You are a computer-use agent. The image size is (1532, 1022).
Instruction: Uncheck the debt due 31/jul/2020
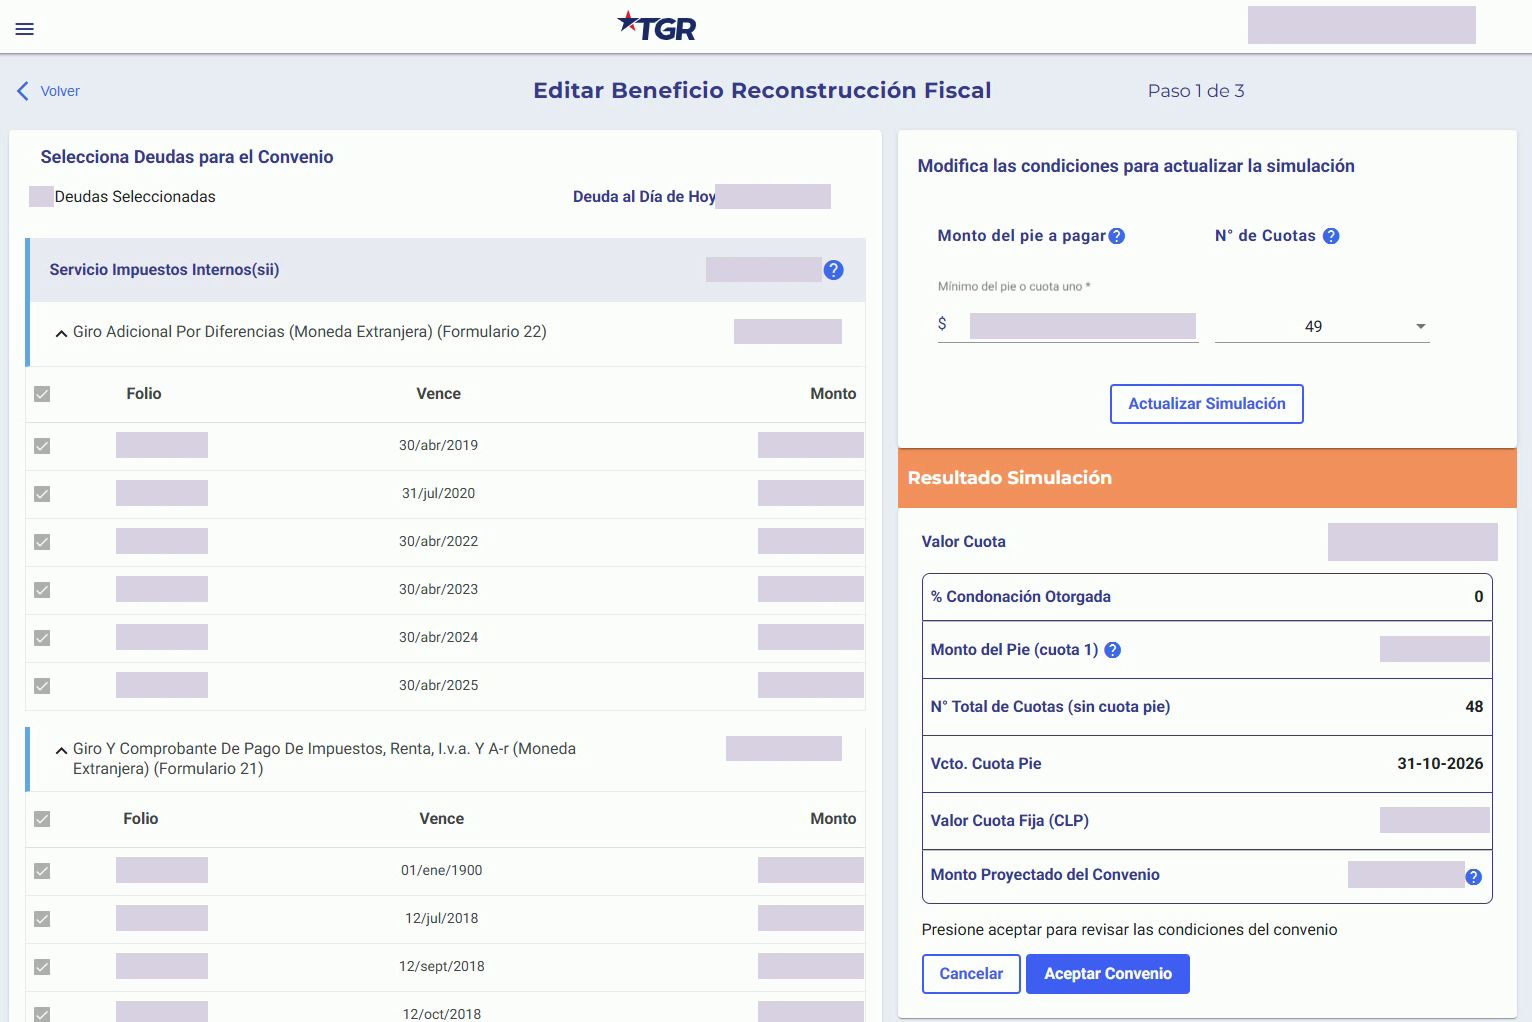pyautogui.click(x=42, y=494)
